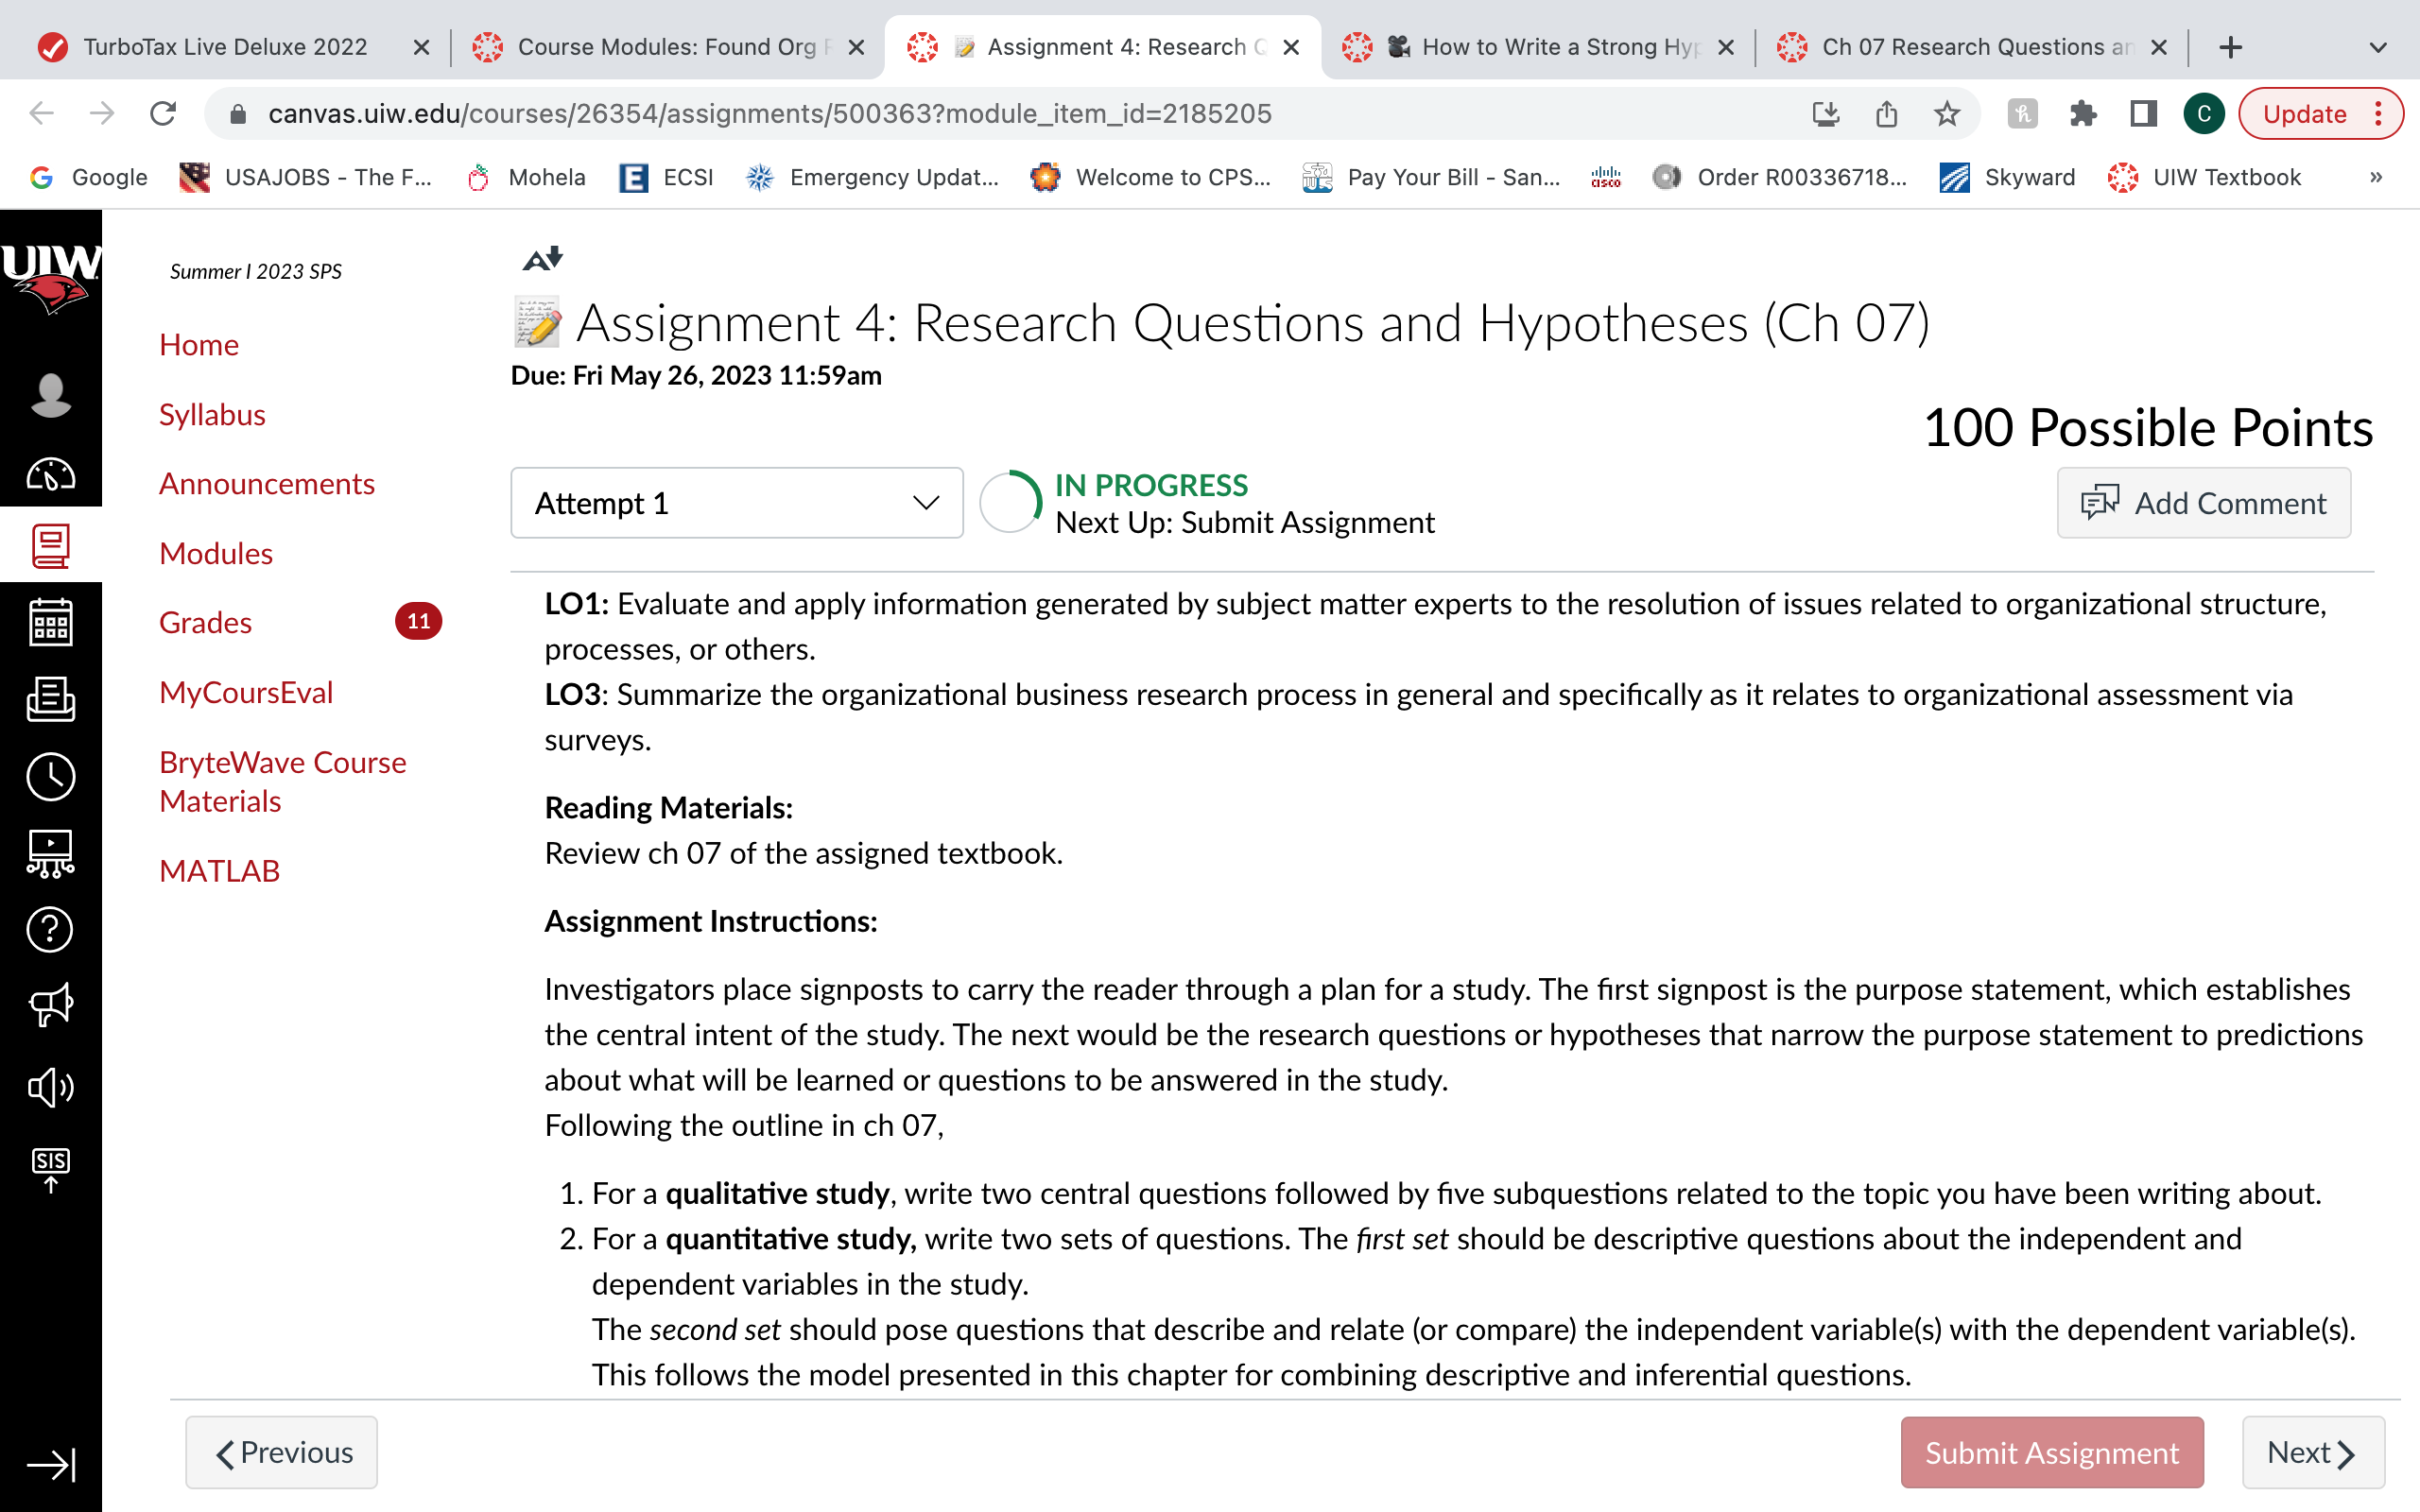The image size is (2420, 1512).
Task: Click the Add Comment button
Action: 2203,503
